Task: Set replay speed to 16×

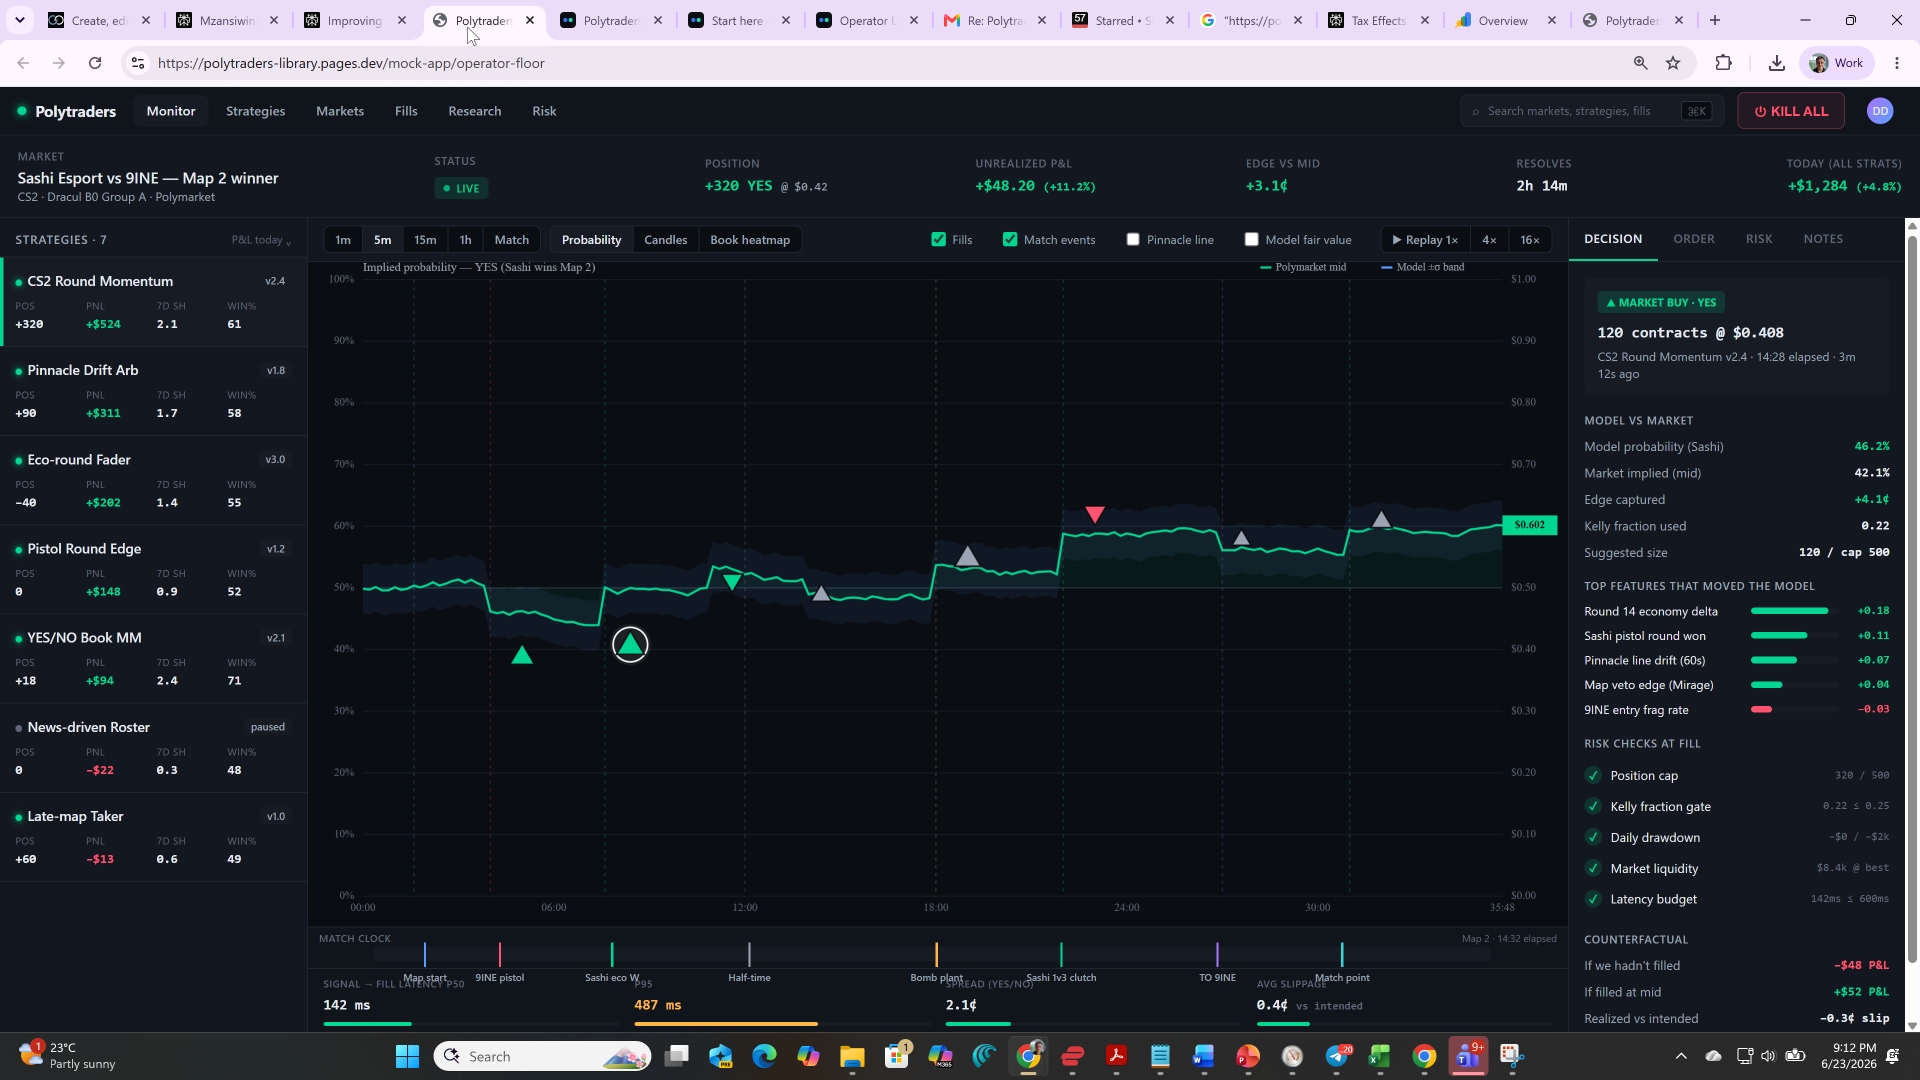Action: click(1530, 240)
